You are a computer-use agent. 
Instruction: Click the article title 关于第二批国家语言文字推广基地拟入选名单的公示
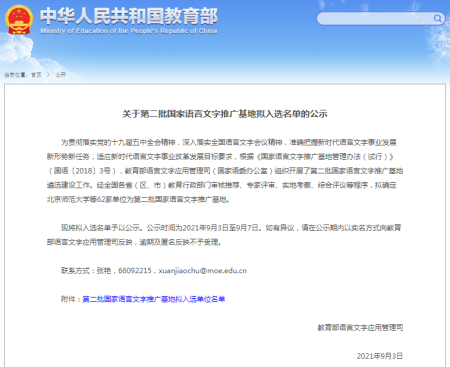[225, 114]
